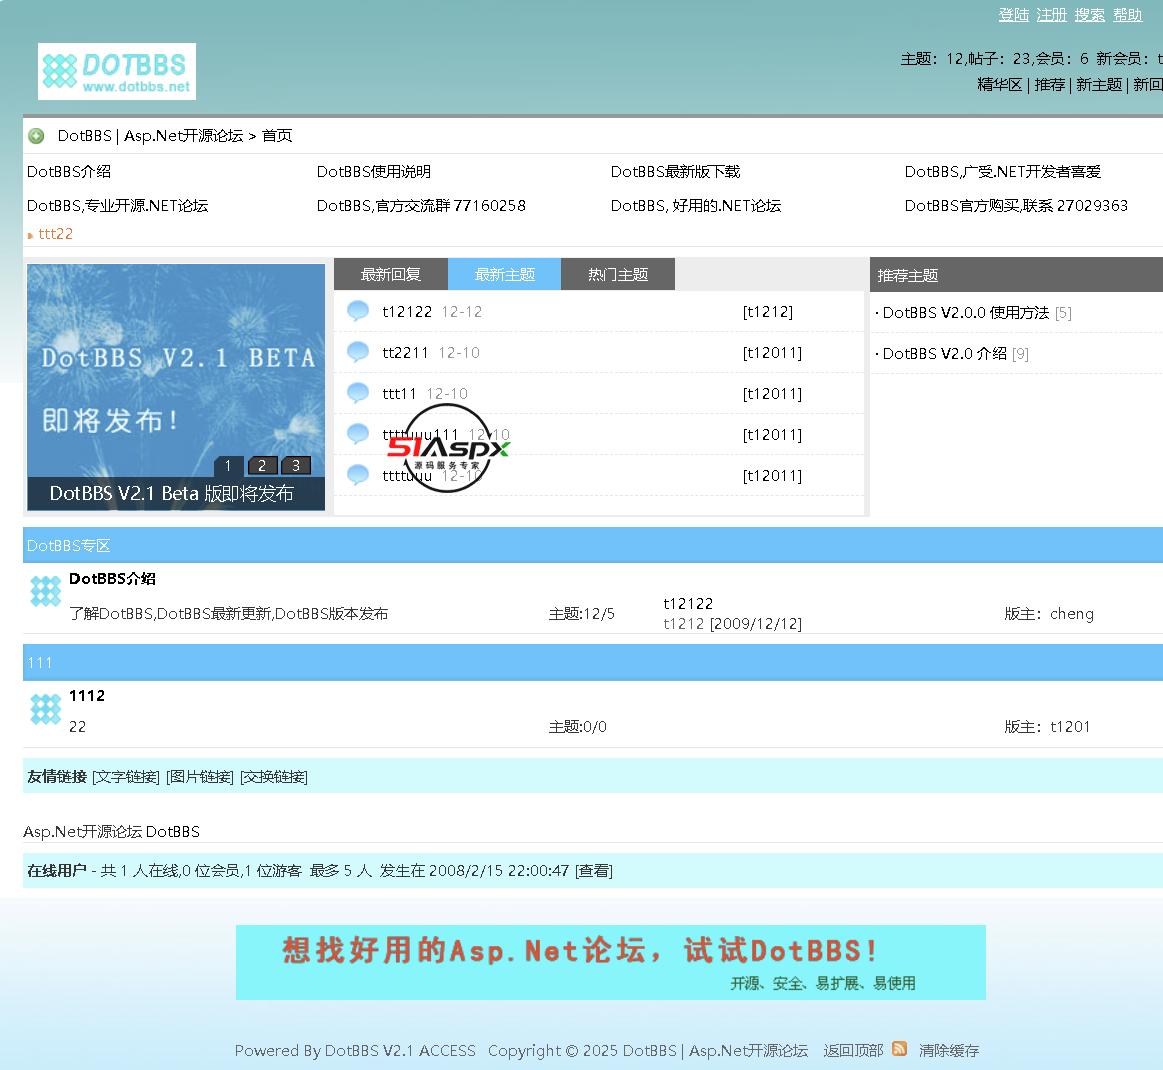Viewport: 1163px width, 1070px height.
Task: Show [文字链接] friend links
Action: point(125,776)
